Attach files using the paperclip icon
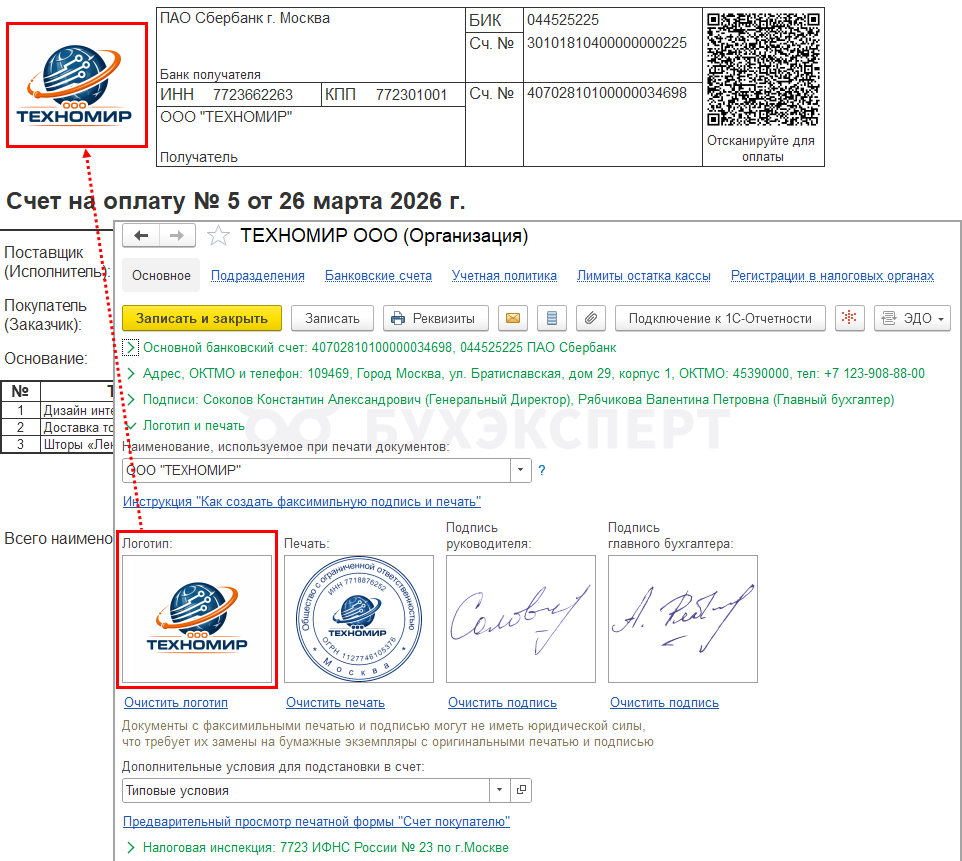 point(591,318)
